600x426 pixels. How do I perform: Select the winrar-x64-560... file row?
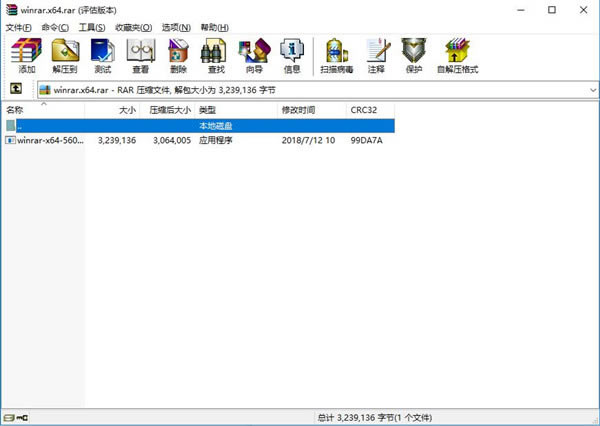199,140
